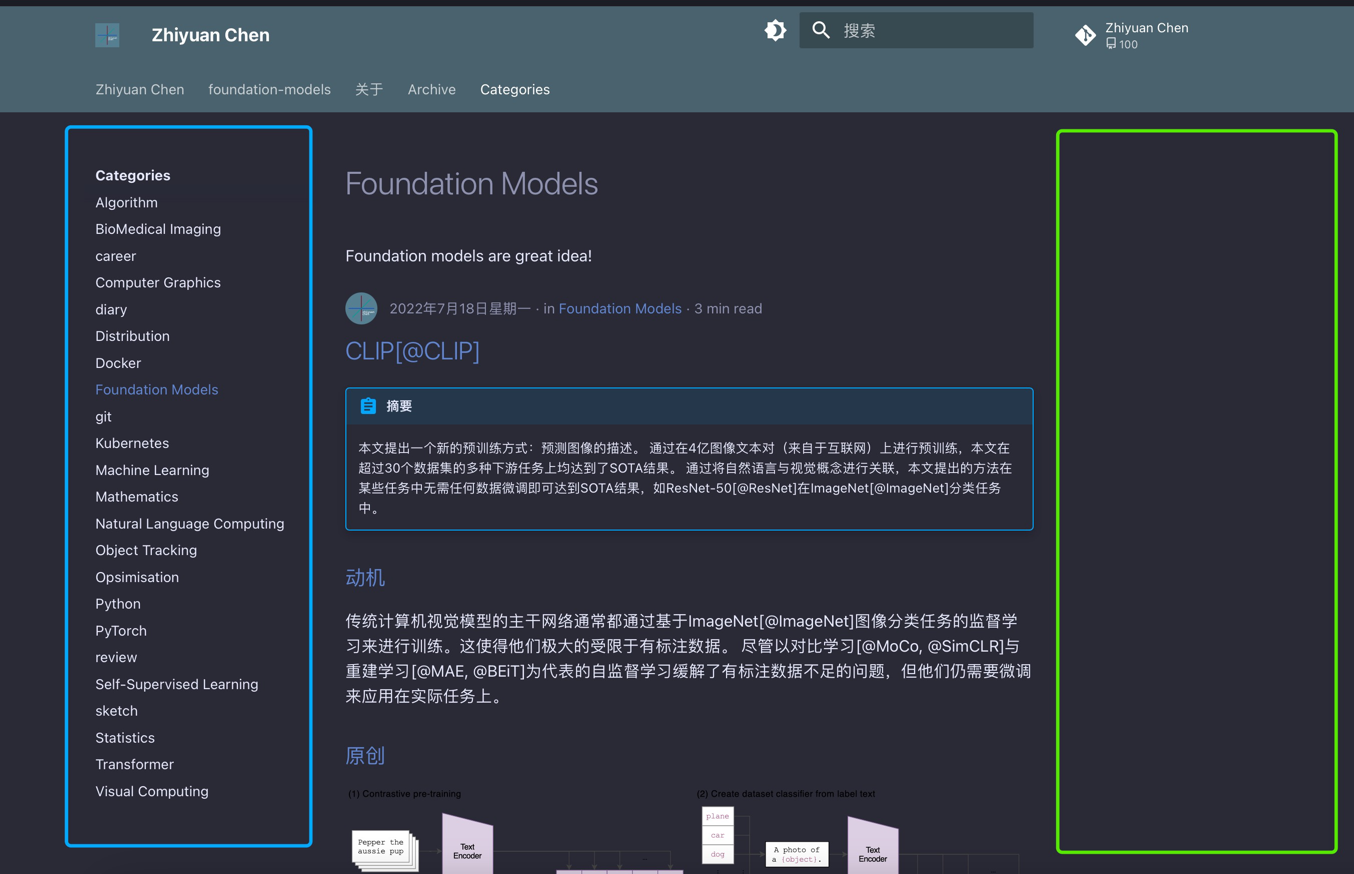Toggle the dark mode theme switcher

click(x=775, y=30)
